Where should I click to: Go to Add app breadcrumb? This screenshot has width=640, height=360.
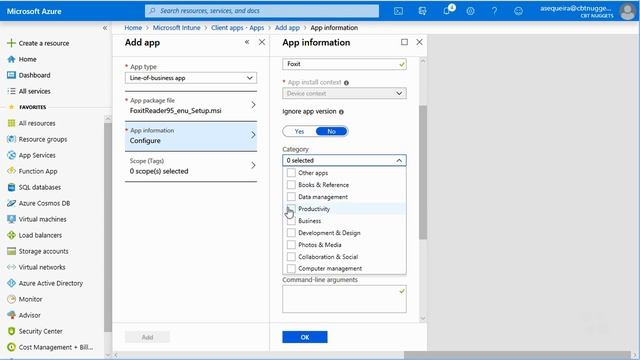(x=287, y=28)
